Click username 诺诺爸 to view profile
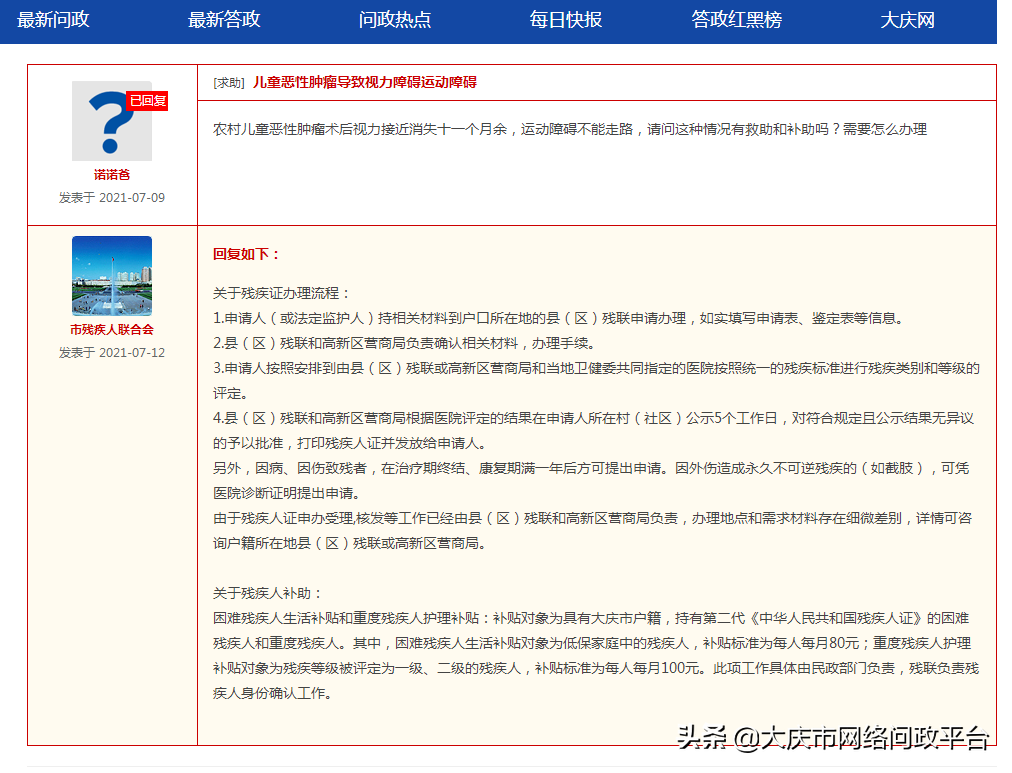 coord(111,172)
